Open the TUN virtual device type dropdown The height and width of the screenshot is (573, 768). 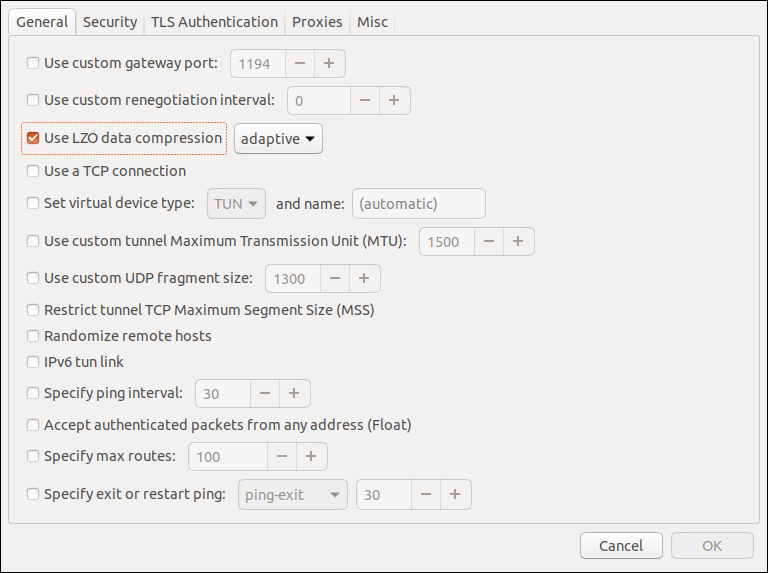236,204
